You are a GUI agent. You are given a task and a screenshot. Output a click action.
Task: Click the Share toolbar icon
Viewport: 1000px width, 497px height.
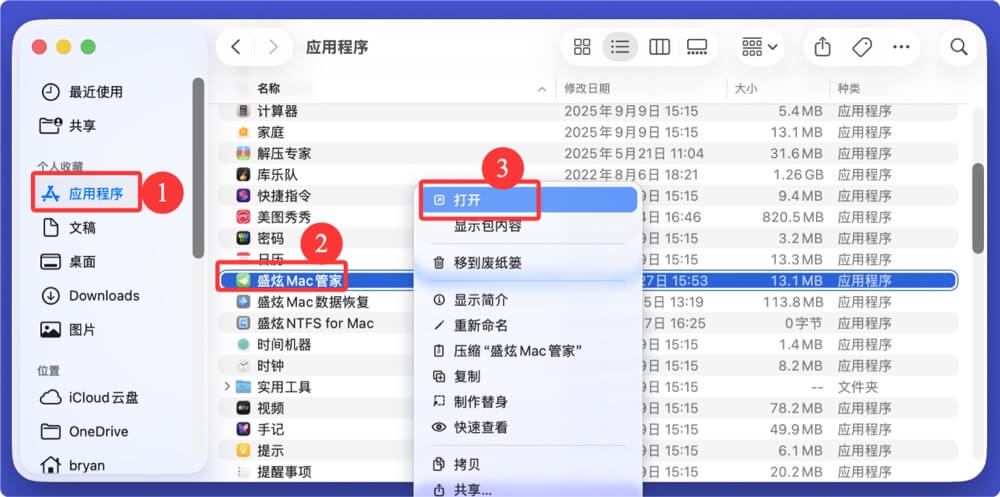click(x=823, y=47)
